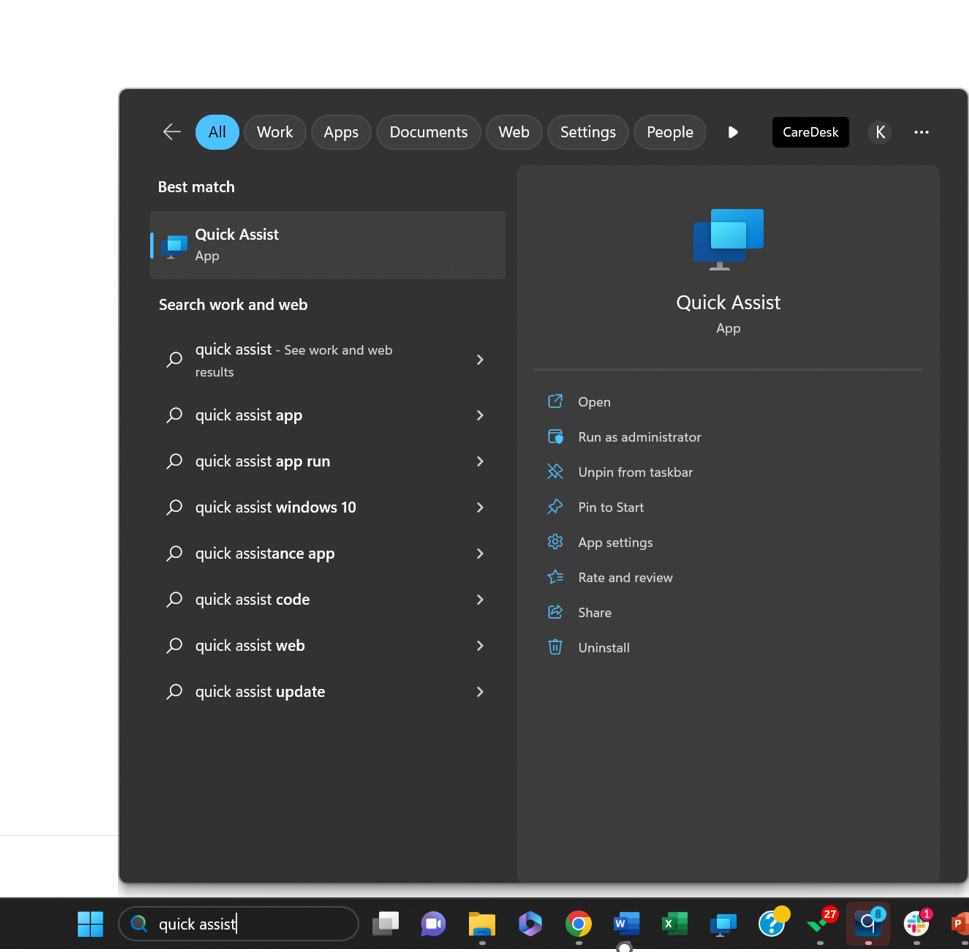Screen dimensions: 969x952
Task: Switch to the Documents filter tab
Action: pyautogui.click(x=428, y=131)
